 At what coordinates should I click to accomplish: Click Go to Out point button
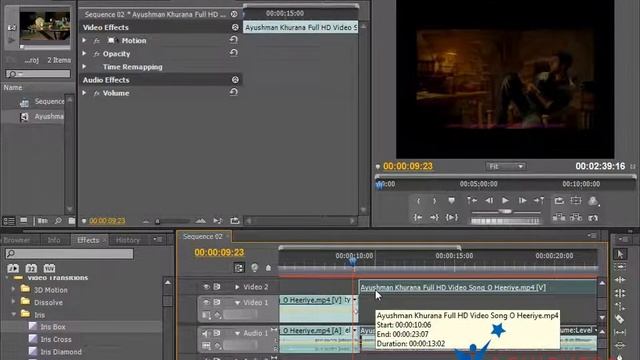[x=539, y=200]
